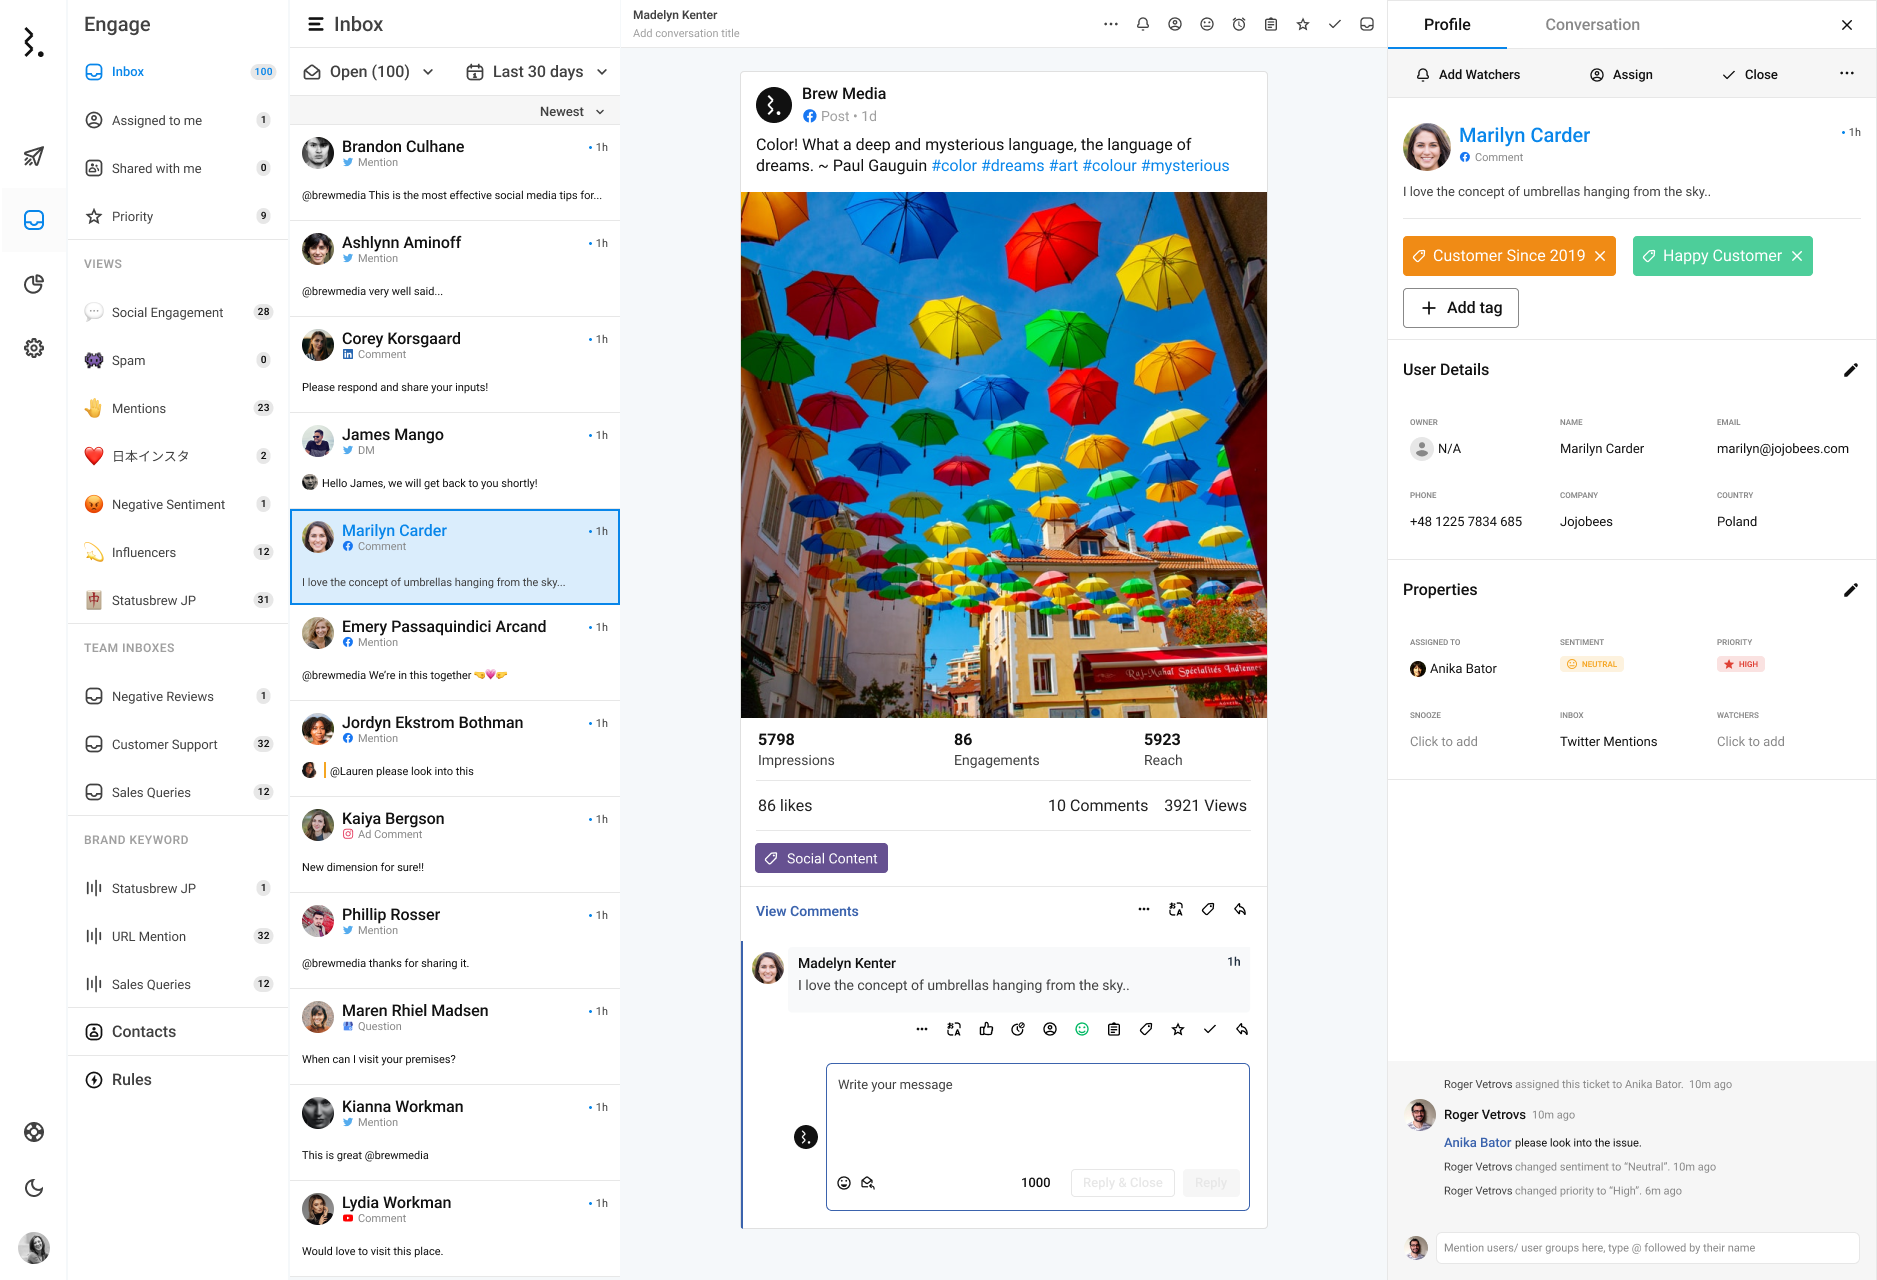The width and height of the screenshot is (1877, 1280).
Task: Open the Customer Support team inbox
Action: [164, 744]
